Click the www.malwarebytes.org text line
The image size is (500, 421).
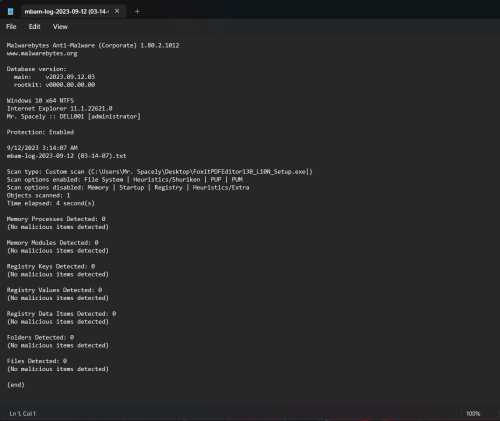tap(42, 53)
